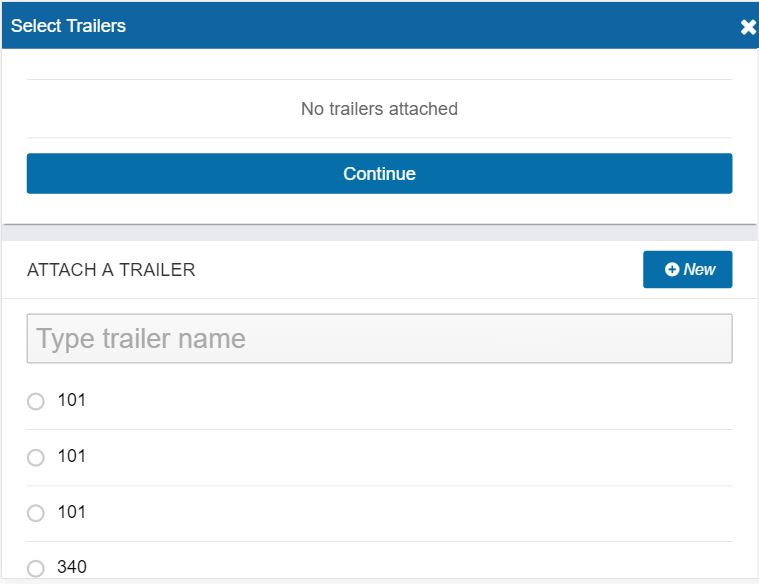The image size is (759, 584).
Task: Click the ATTACH A TRAILER heading
Action: click(111, 270)
